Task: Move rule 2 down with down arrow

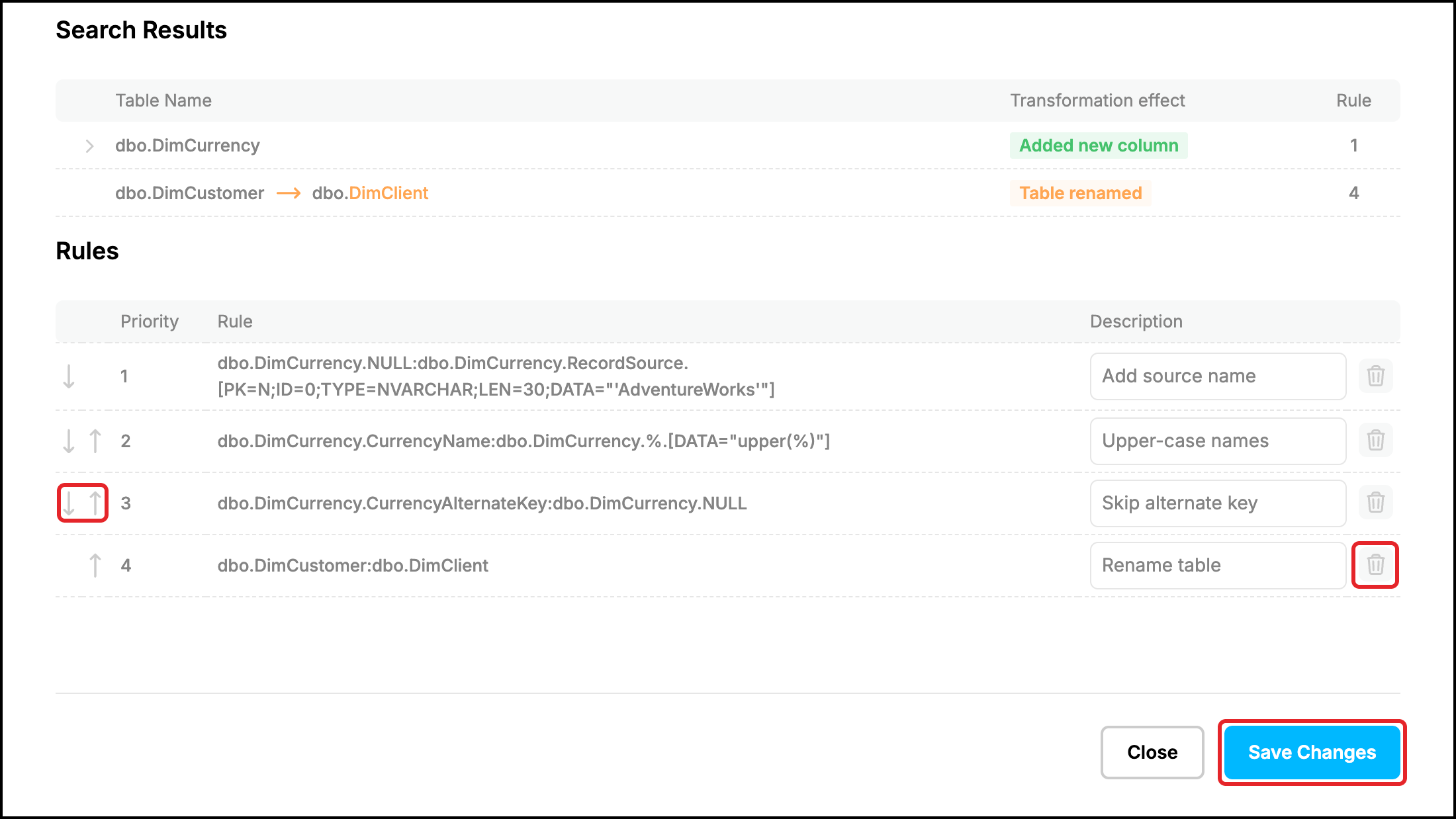Action: (x=69, y=441)
